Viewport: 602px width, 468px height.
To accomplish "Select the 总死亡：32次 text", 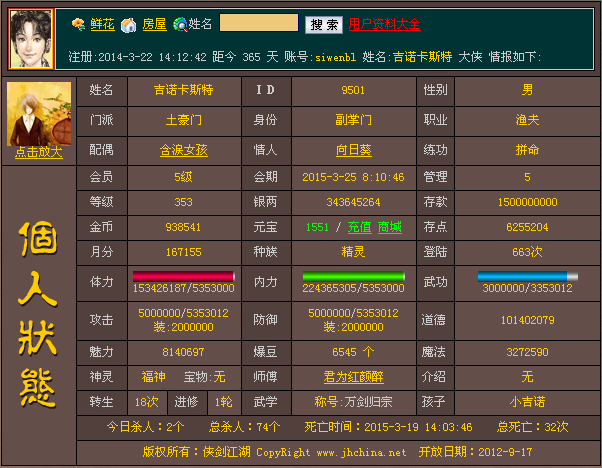I will [533, 427].
